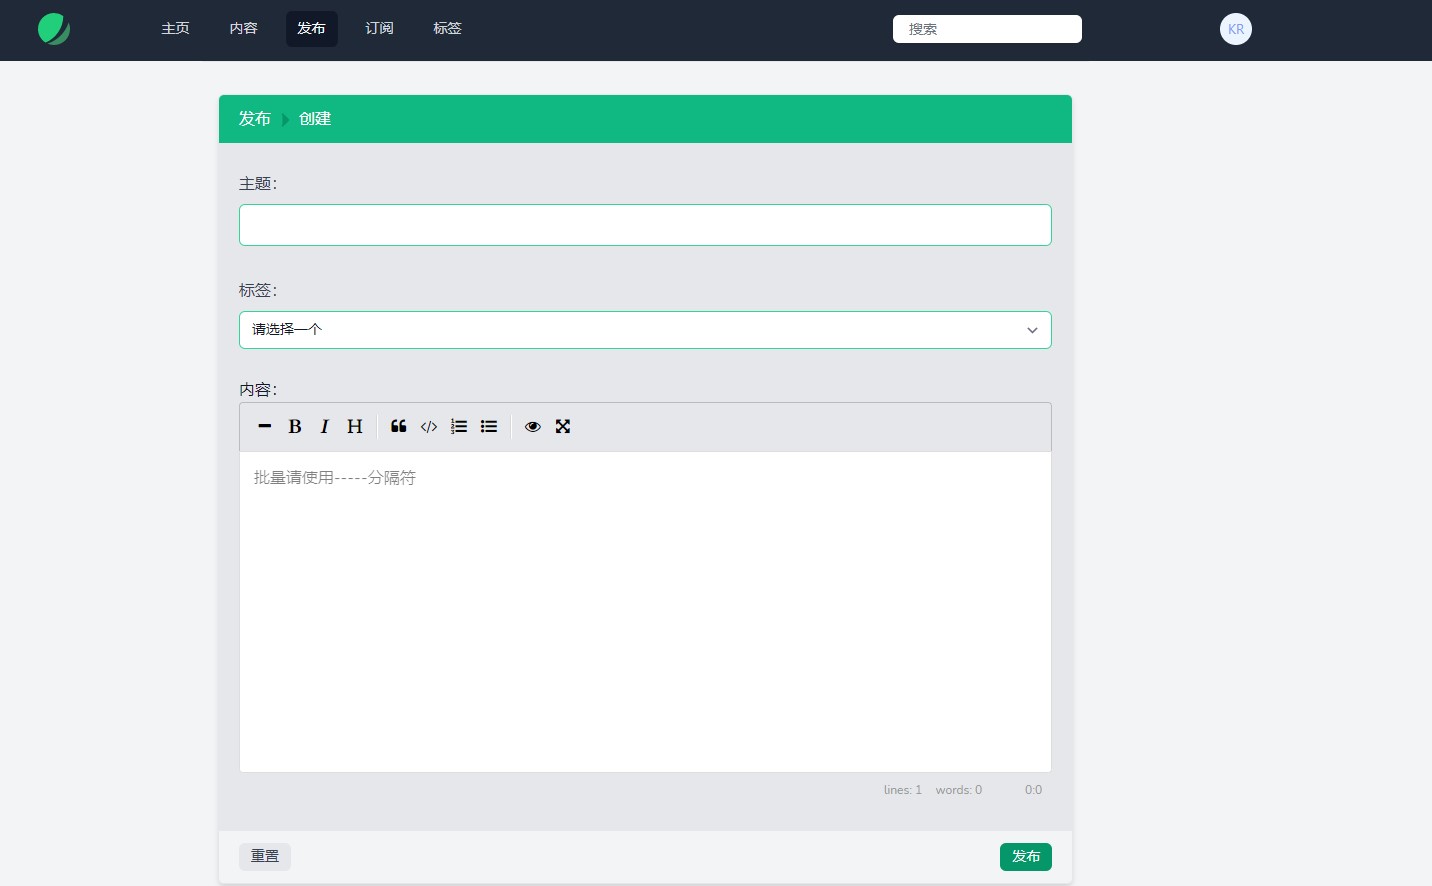Image resolution: width=1432 pixels, height=886 pixels.
Task: Click the 重置 reset button
Action: click(265, 857)
